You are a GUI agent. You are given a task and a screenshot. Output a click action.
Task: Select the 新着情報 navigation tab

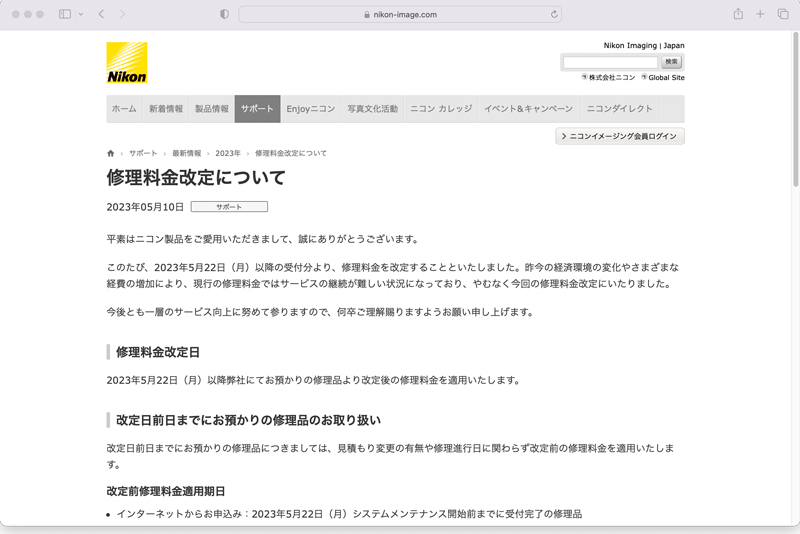point(166,109)
